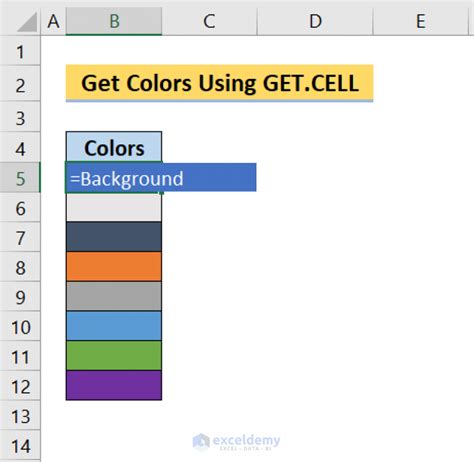Screen dimensions: 474x462
Task: Click the Colors header cell
Action: click(114, 148)
